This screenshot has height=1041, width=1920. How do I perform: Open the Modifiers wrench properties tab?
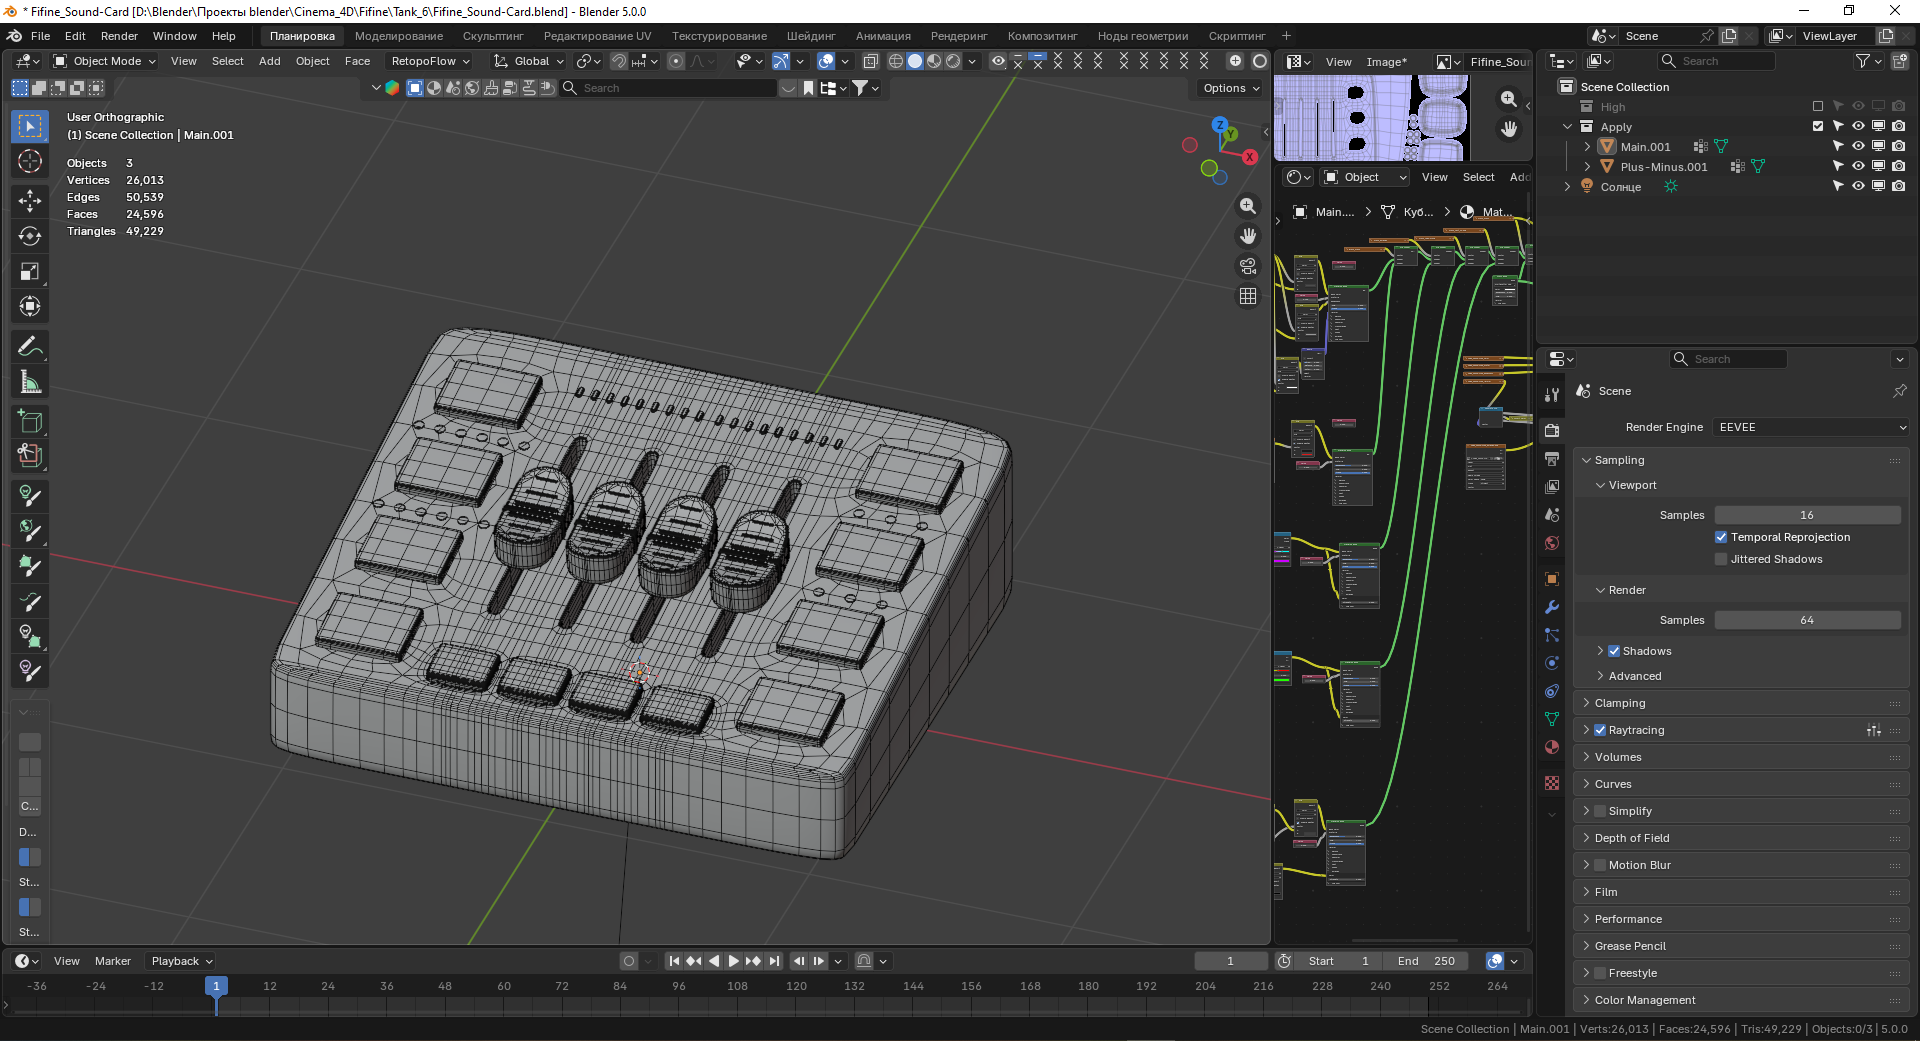(1552, 607)
